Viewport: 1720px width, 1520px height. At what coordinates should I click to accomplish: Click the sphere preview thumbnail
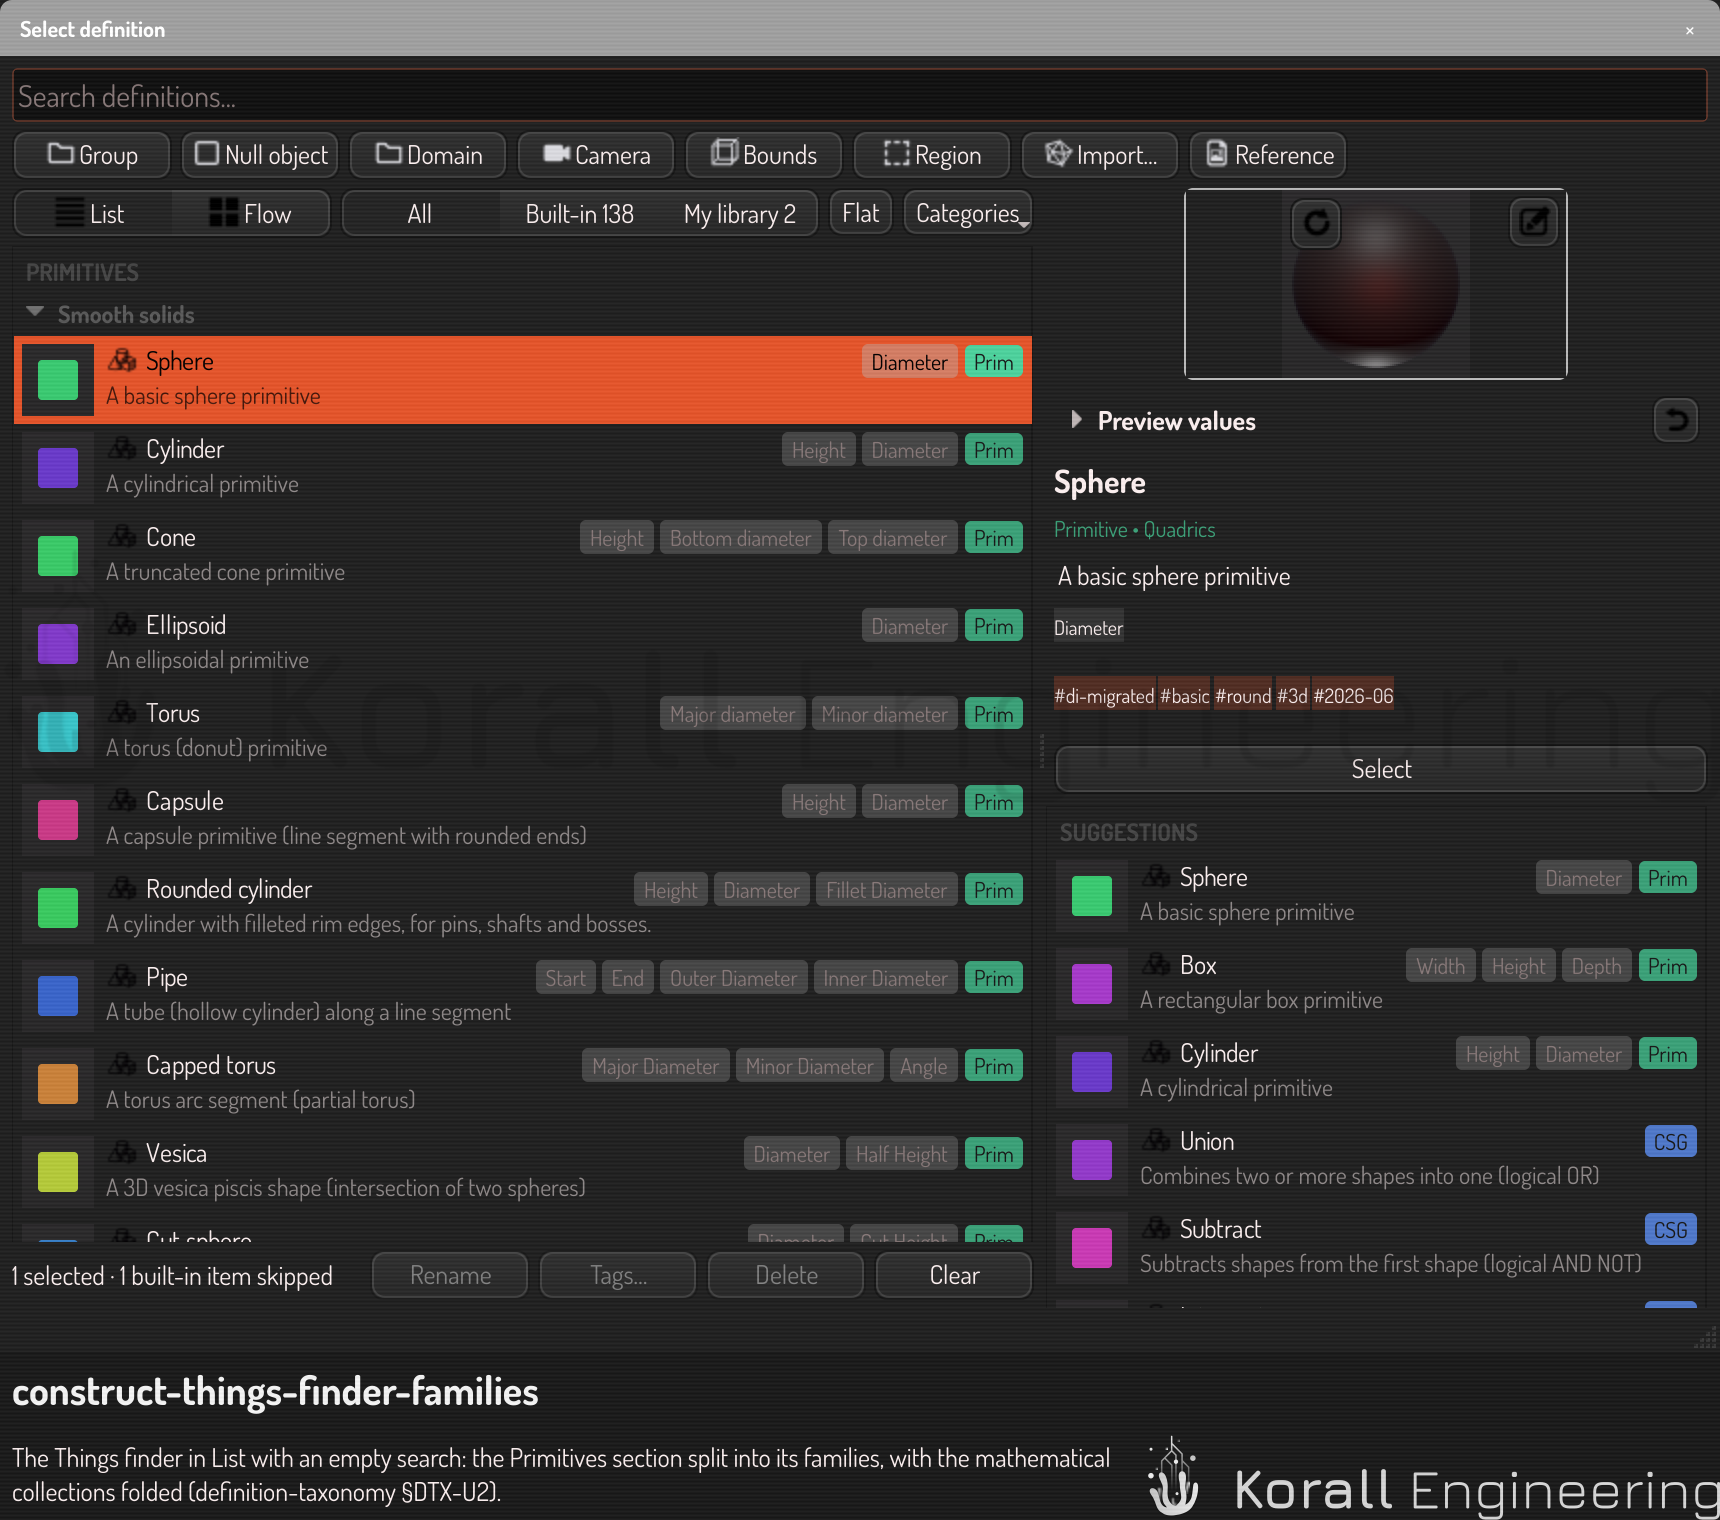pos(1375,284)
